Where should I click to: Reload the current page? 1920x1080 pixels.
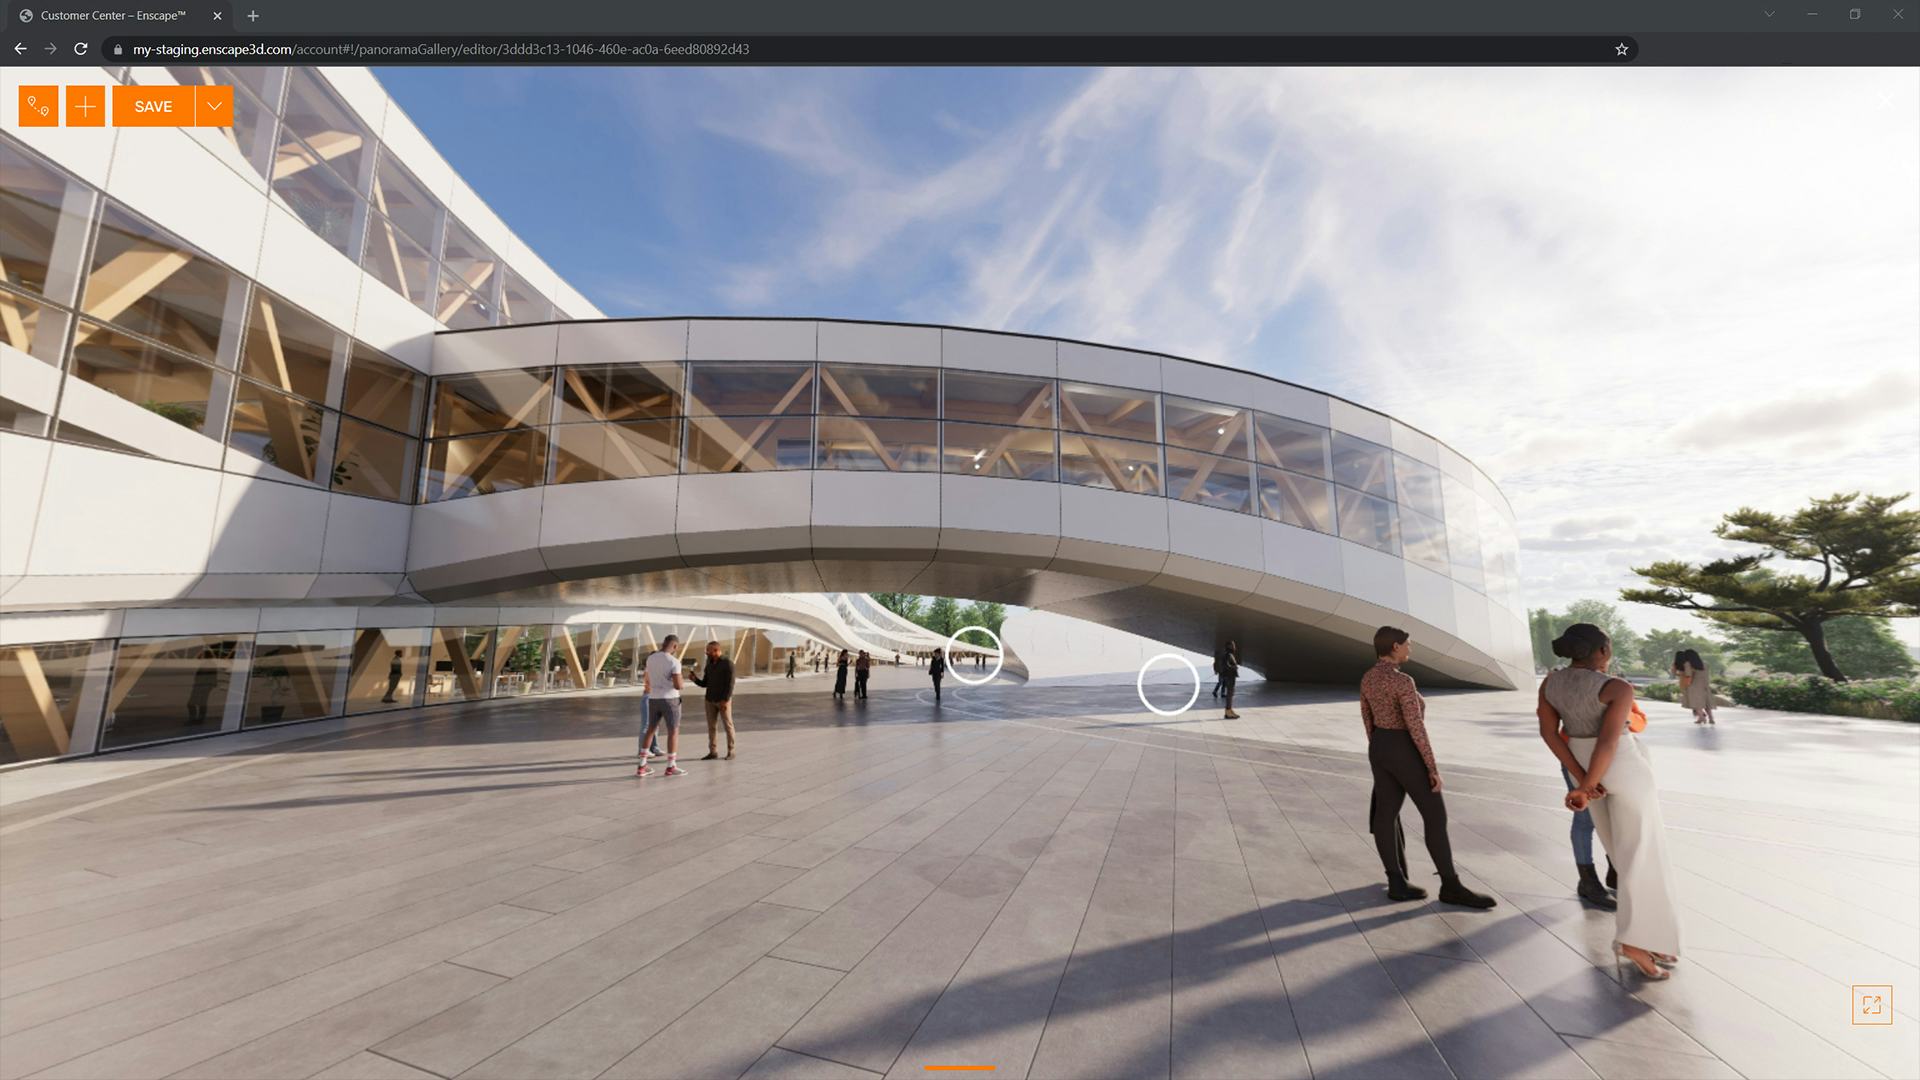coord(80,48)
